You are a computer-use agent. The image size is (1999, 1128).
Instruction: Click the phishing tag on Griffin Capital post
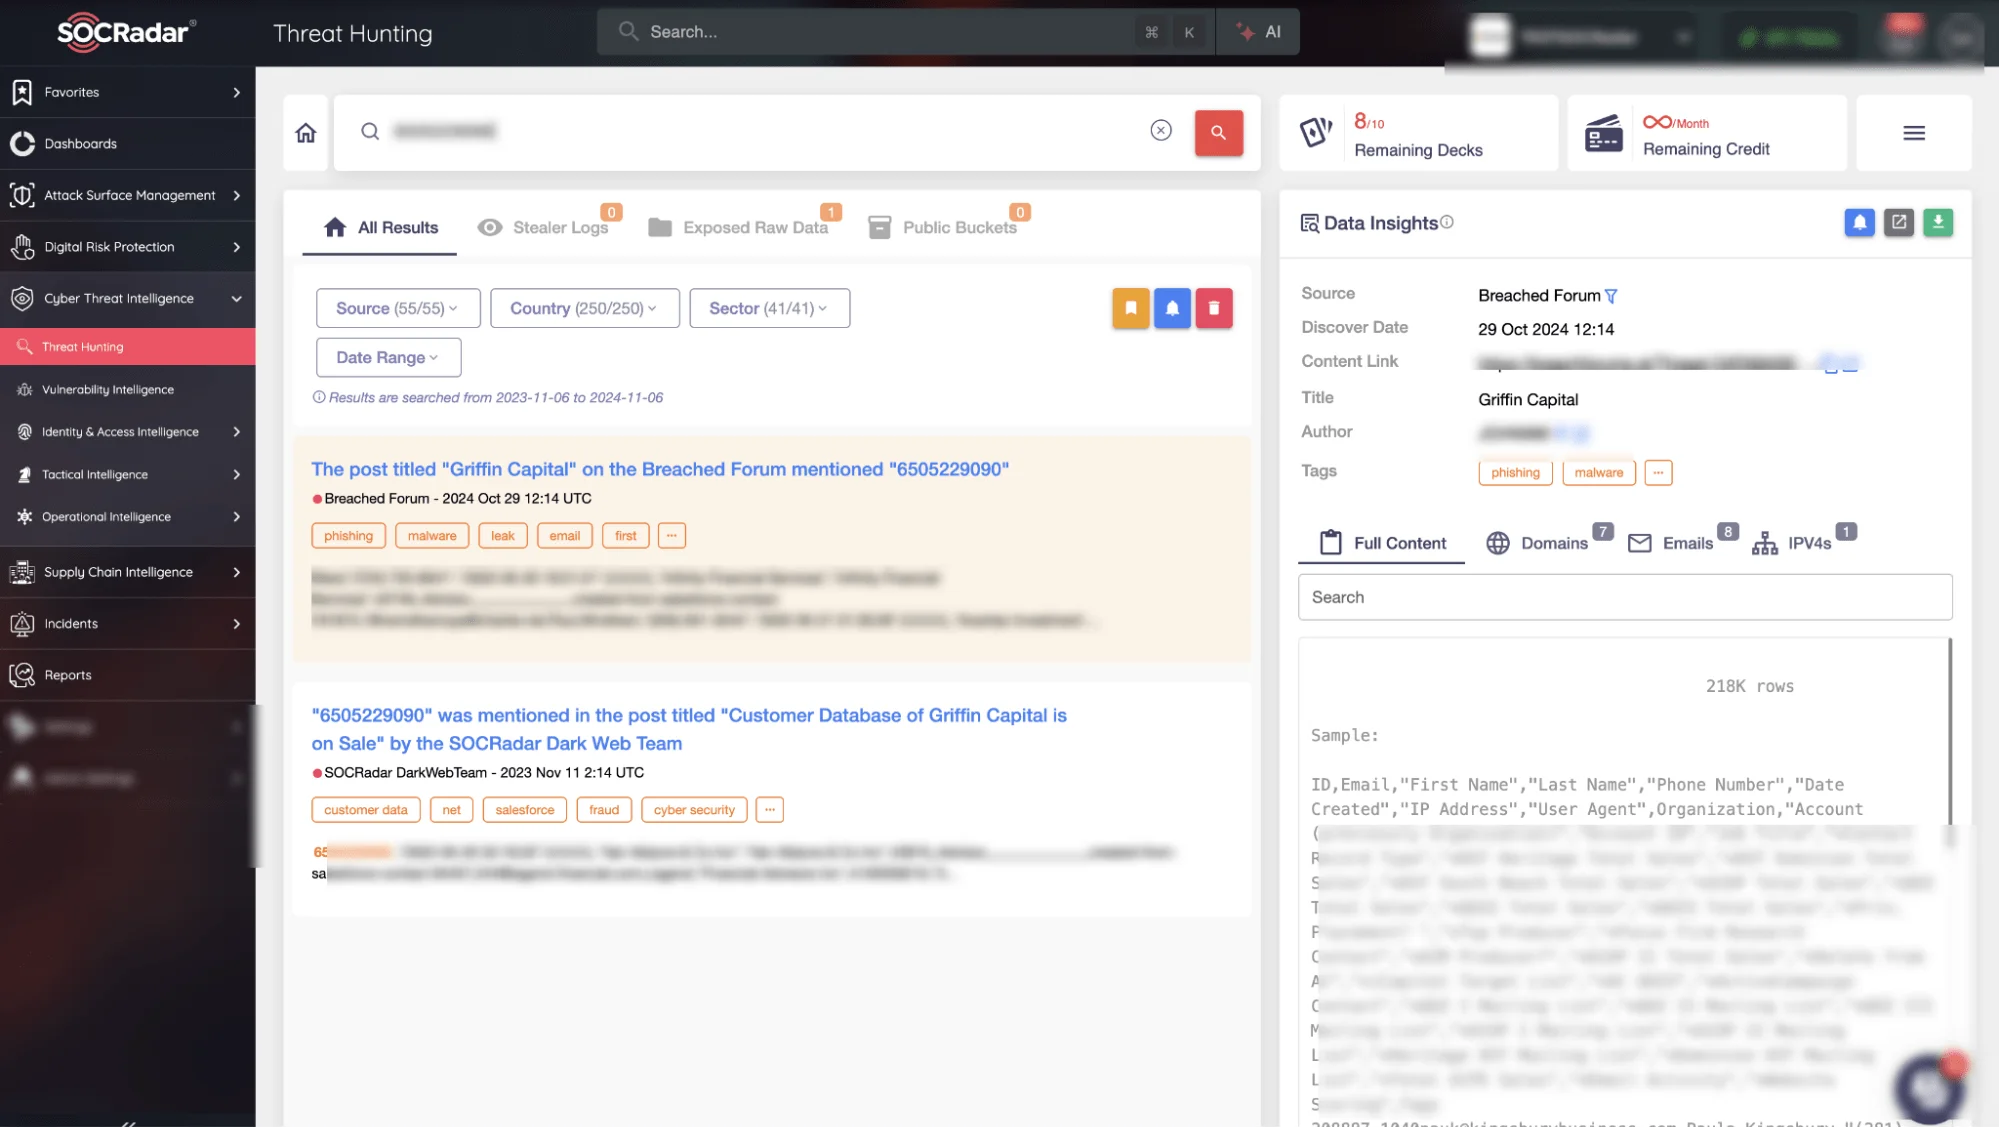[347, 535]
